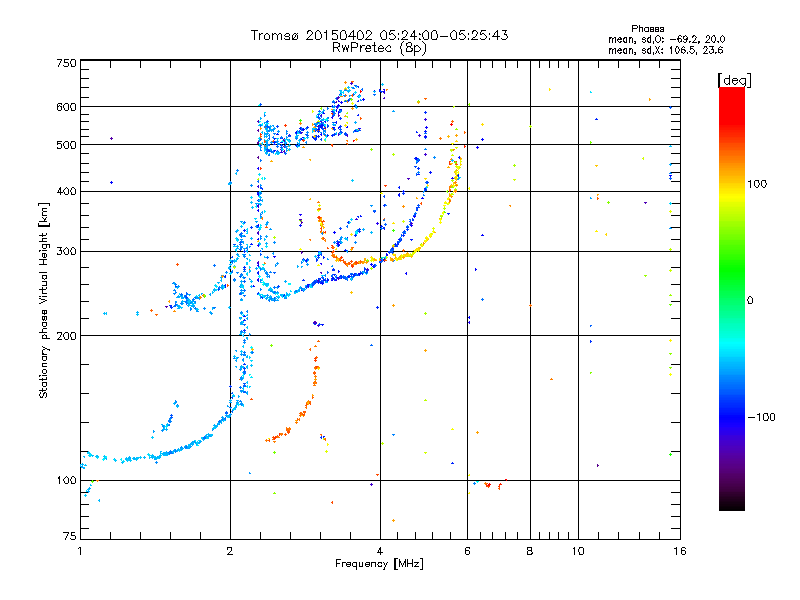This screenshot has width=800, height=600.
Task: Click the y-axis '100' tick label
Action: click(x=66, y=481)
